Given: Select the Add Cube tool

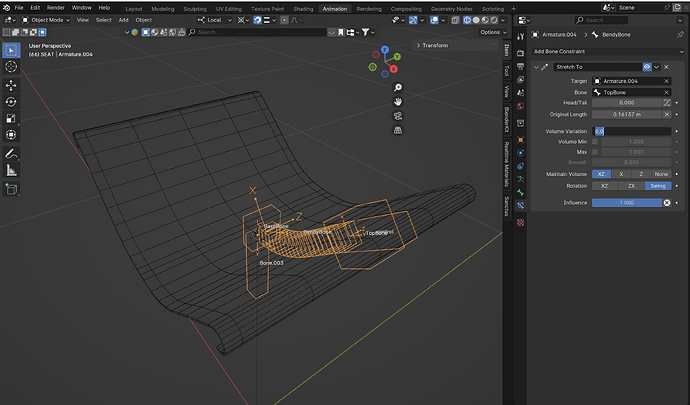Looking at the screenshot, I should 11,189.
